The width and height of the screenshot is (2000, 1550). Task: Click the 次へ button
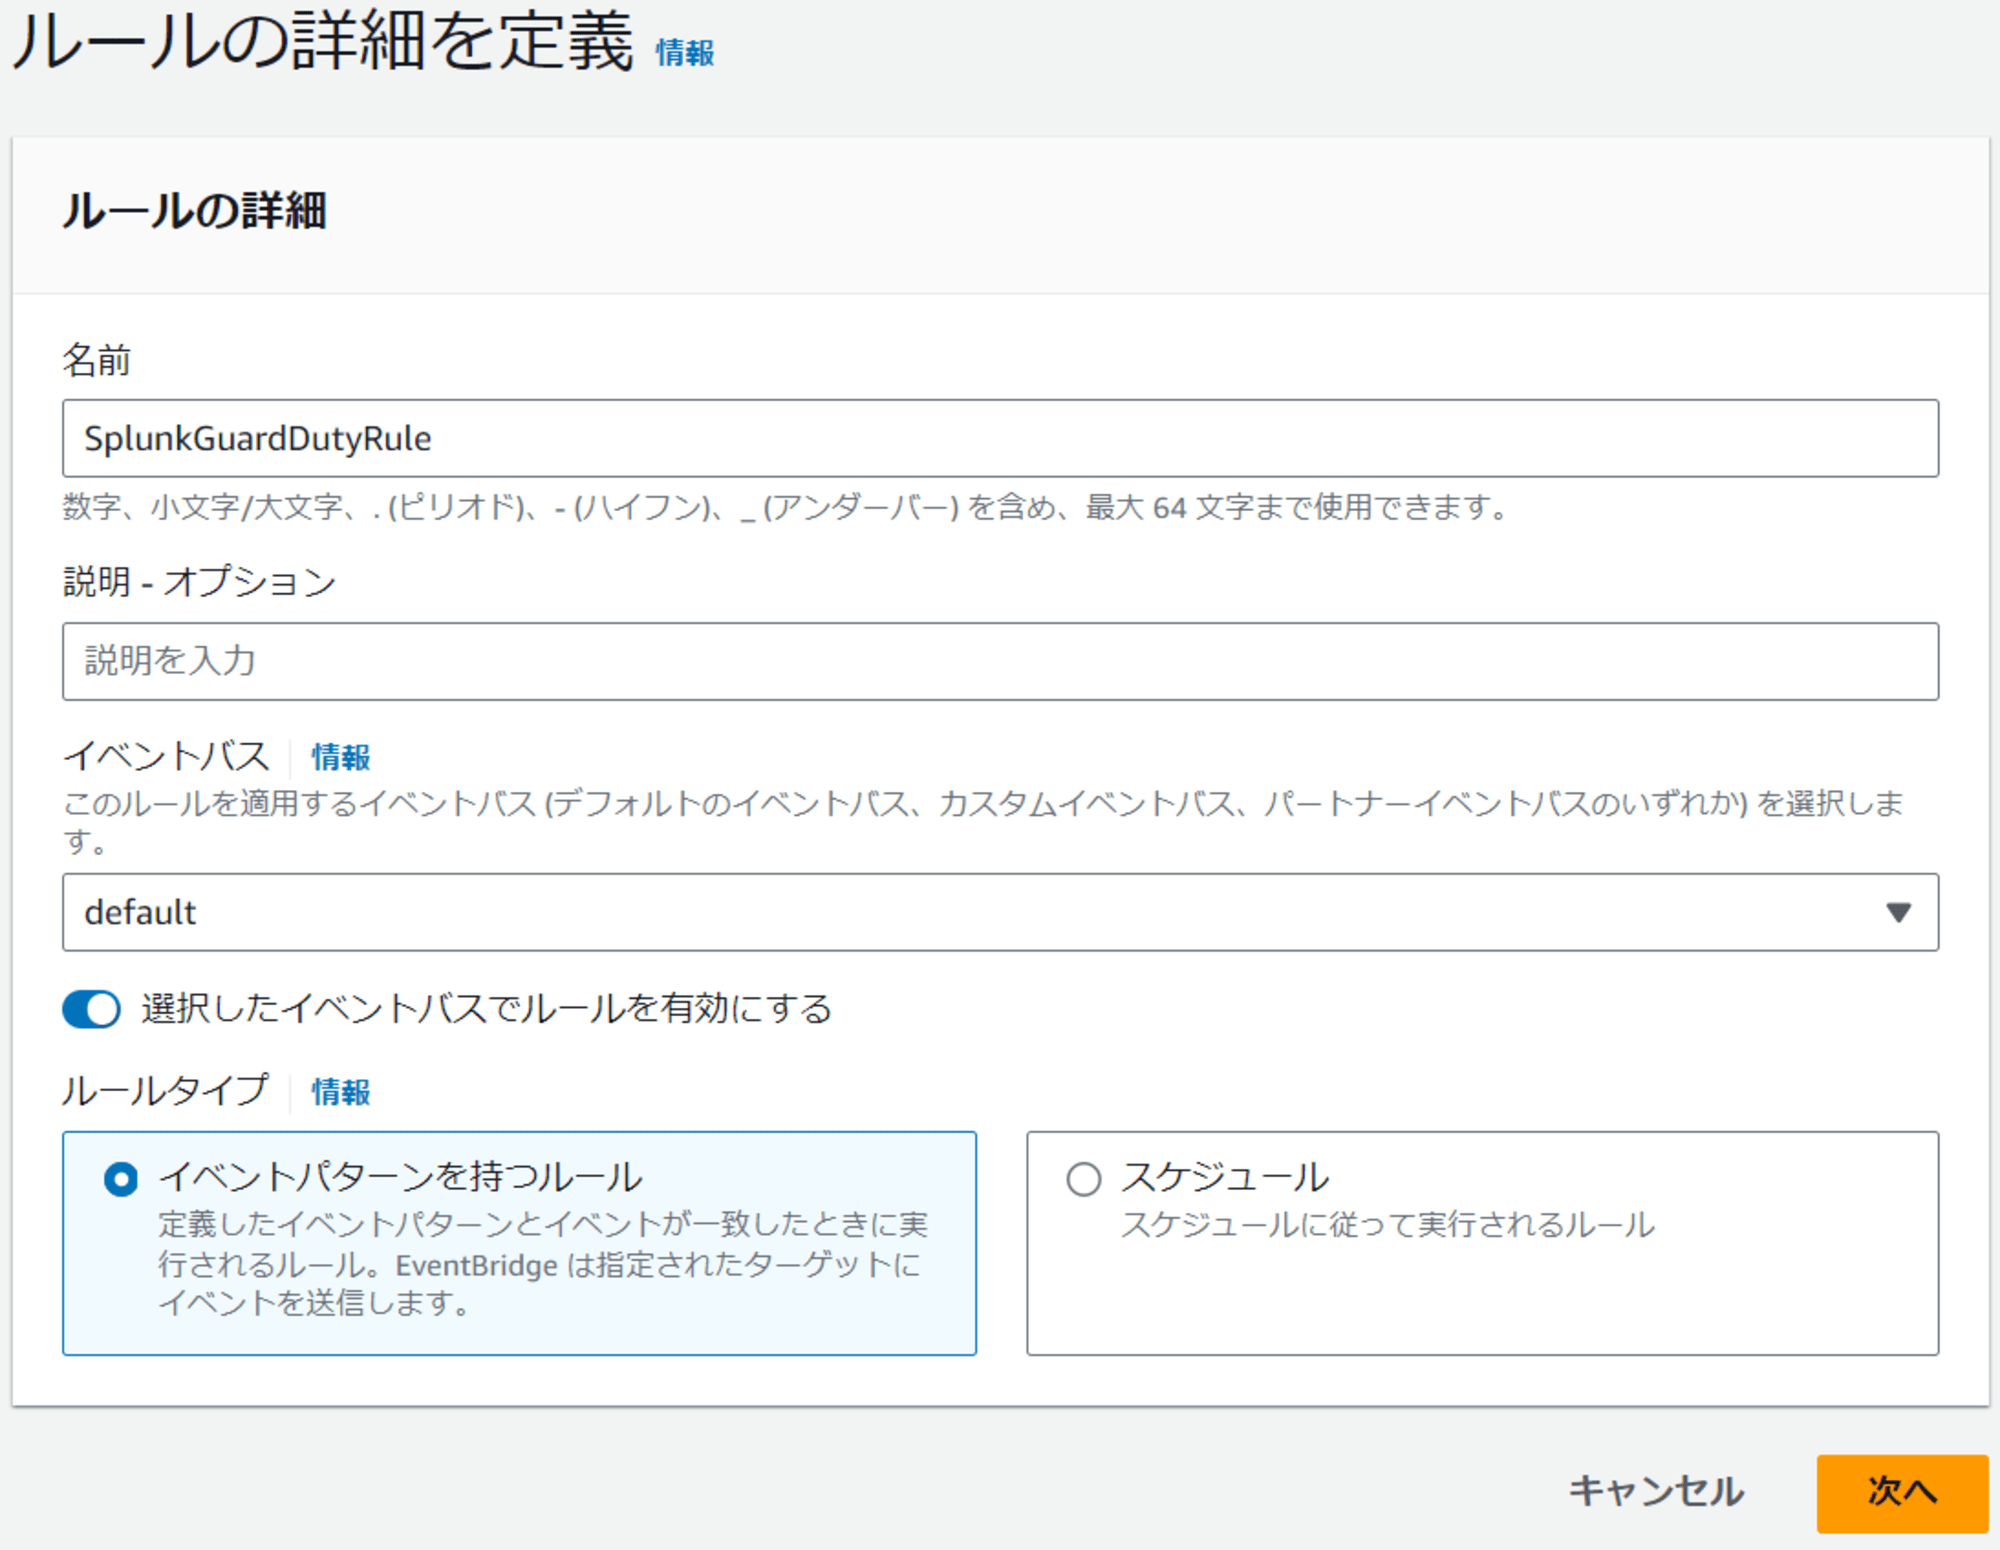(x=1902, y=1492)
